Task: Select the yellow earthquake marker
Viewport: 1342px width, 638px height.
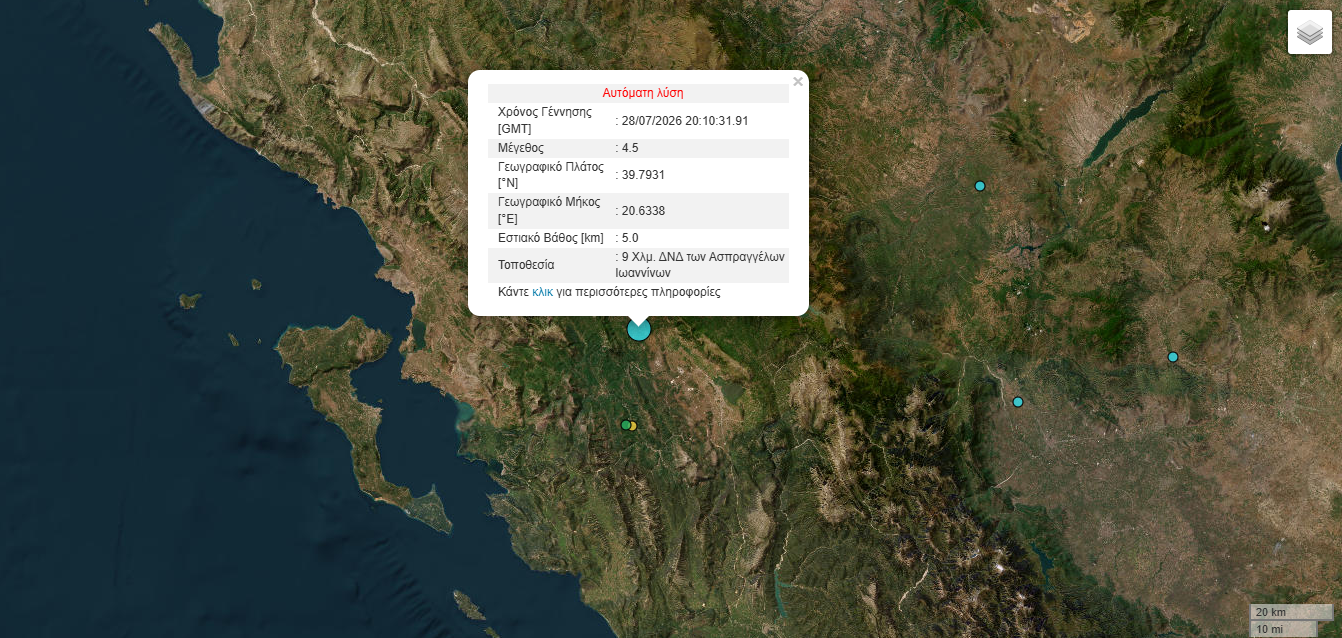Action: (634, 426)
